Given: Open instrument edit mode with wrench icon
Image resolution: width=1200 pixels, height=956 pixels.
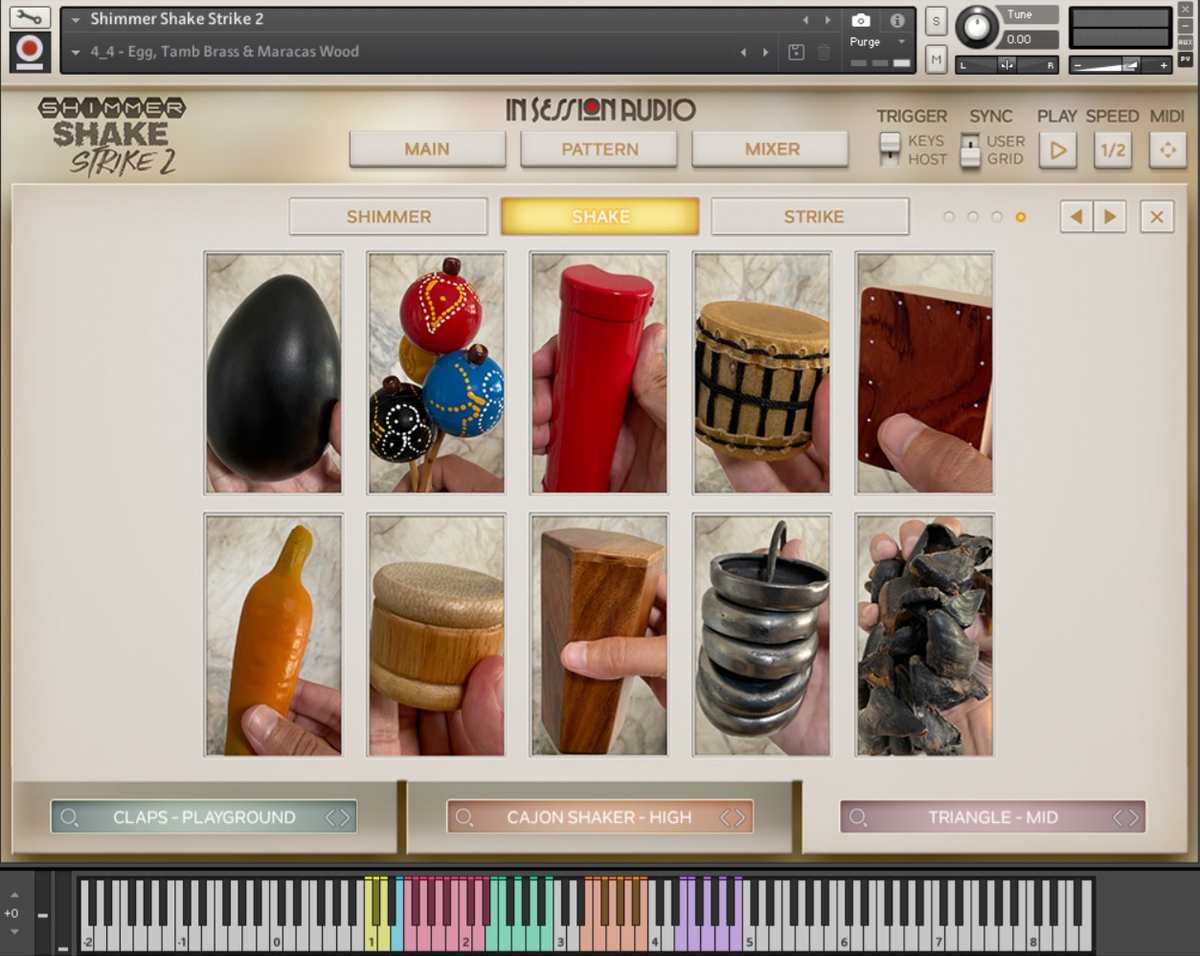Looking at the screenshot, I should 29,17.
